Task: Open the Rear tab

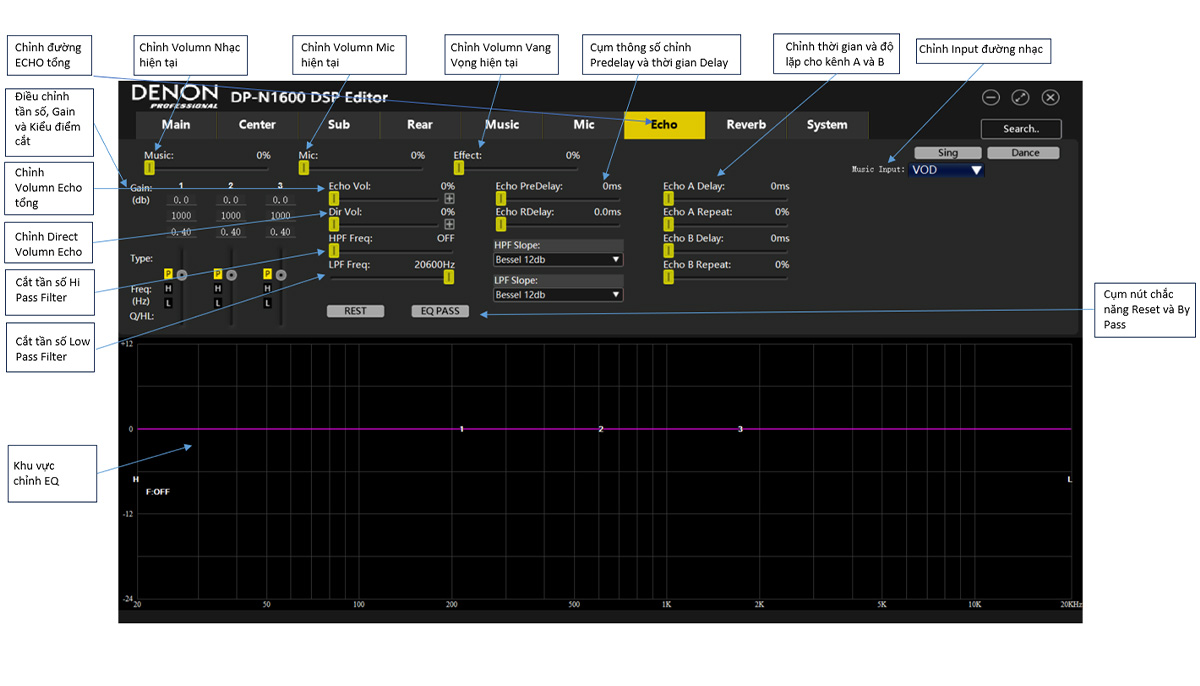Action: 420,125
